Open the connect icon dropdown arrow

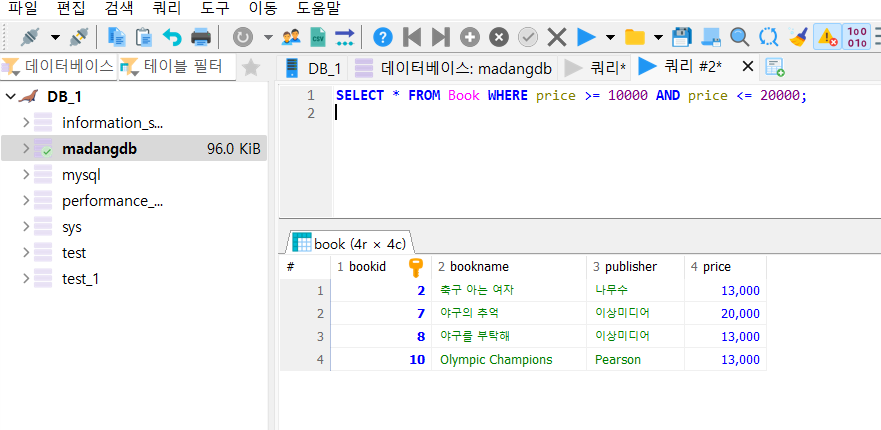pyautogui.click(x=55, y=38)
